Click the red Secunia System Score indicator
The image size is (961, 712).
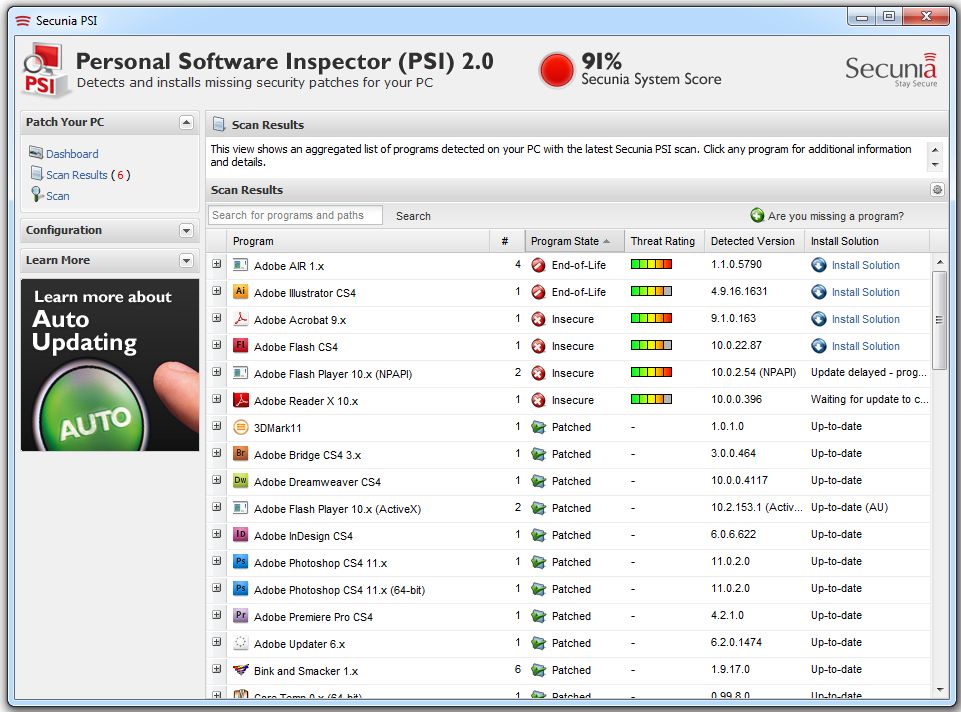[556, 70]
